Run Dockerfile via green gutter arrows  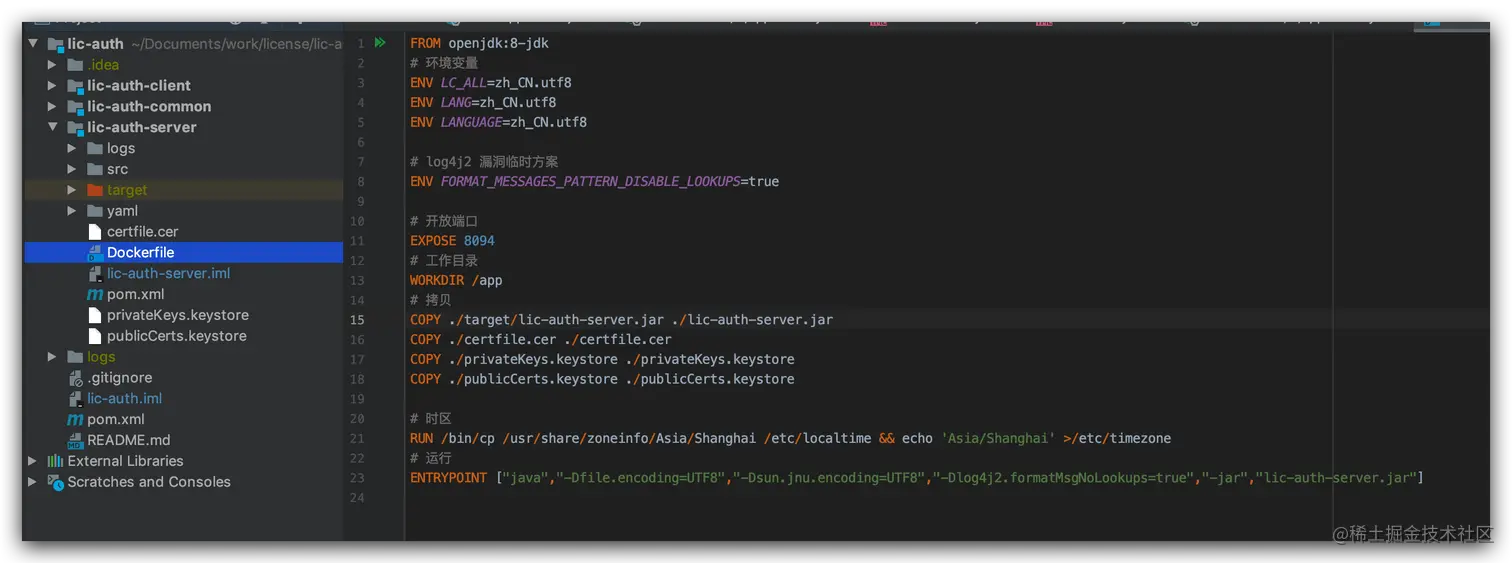380,43
